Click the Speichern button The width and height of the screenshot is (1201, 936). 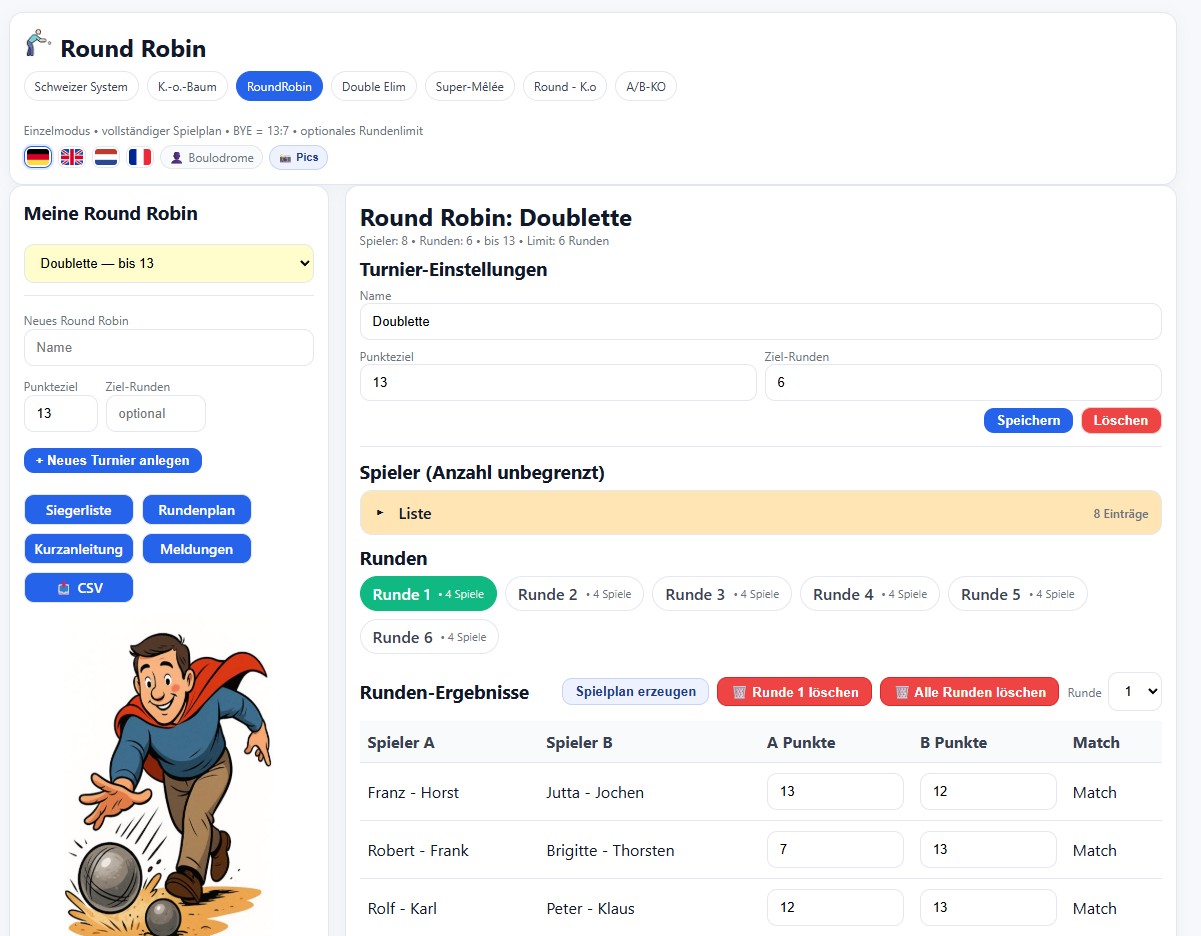click(x=1027, y=421)
